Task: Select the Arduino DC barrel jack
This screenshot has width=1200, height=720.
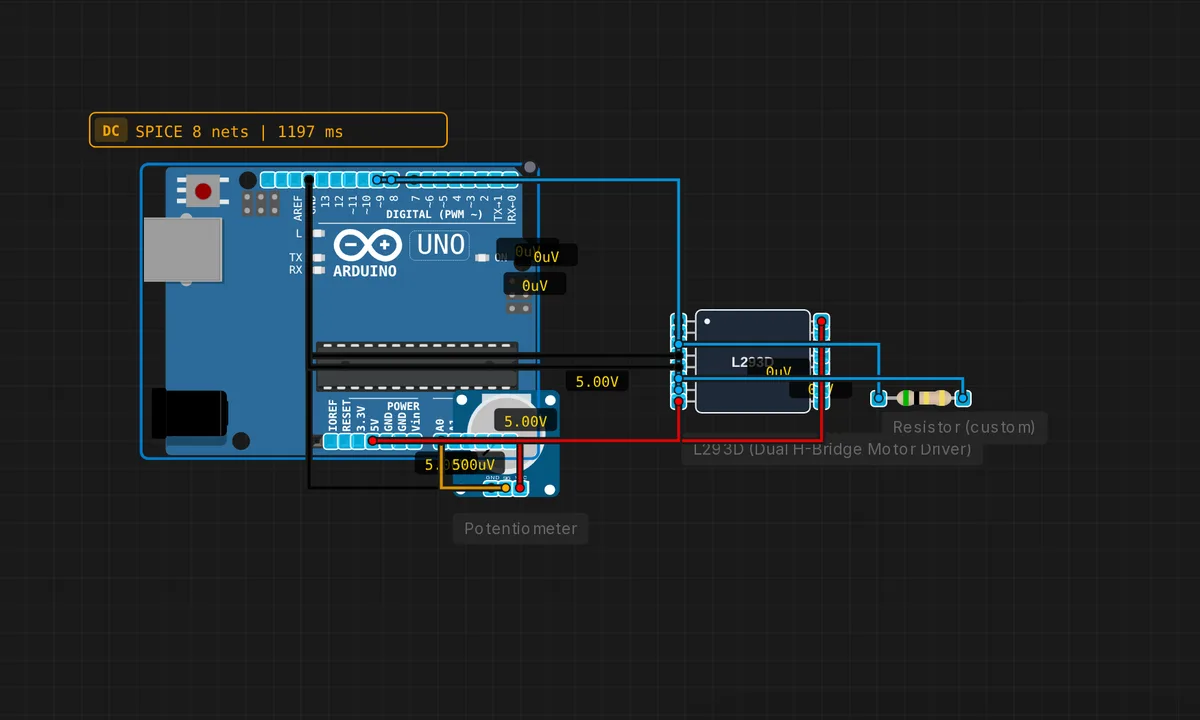Action: (x=190, y=413)
